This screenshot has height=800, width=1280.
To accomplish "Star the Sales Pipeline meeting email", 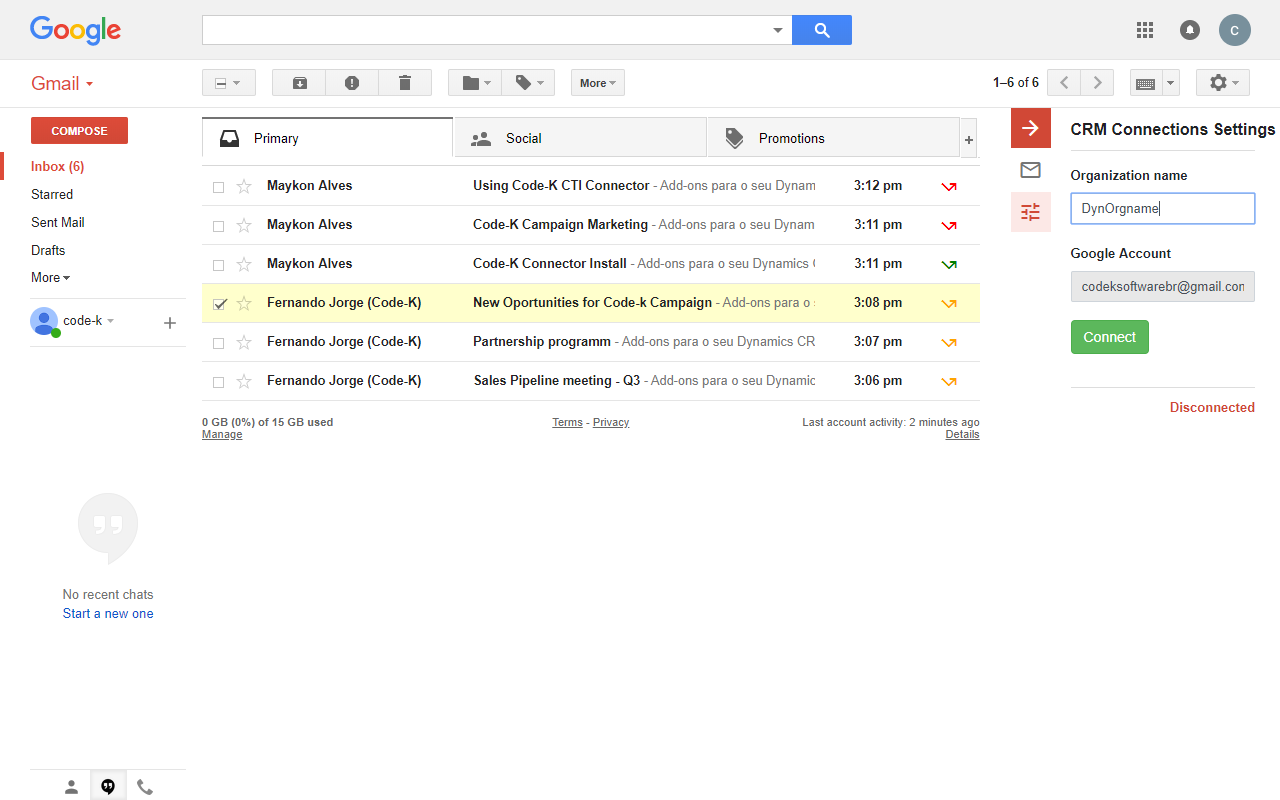I will click(x=244, y=381).
